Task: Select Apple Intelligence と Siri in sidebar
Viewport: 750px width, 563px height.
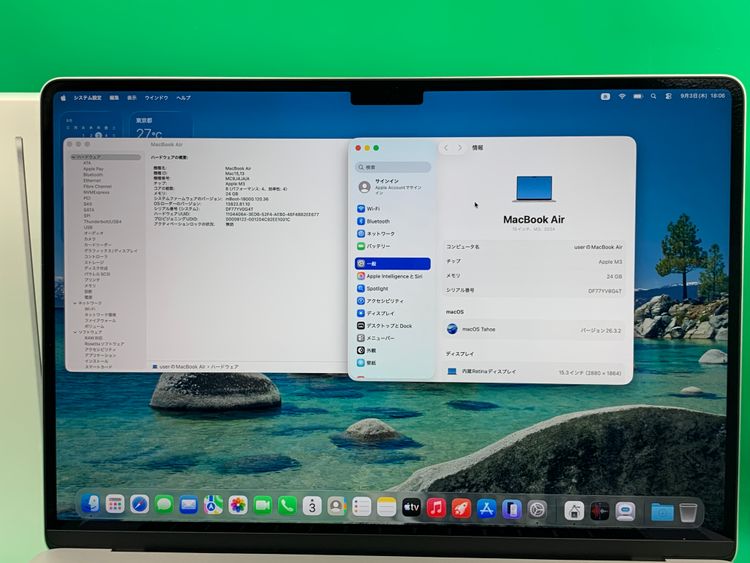Action: click(392, 276)
